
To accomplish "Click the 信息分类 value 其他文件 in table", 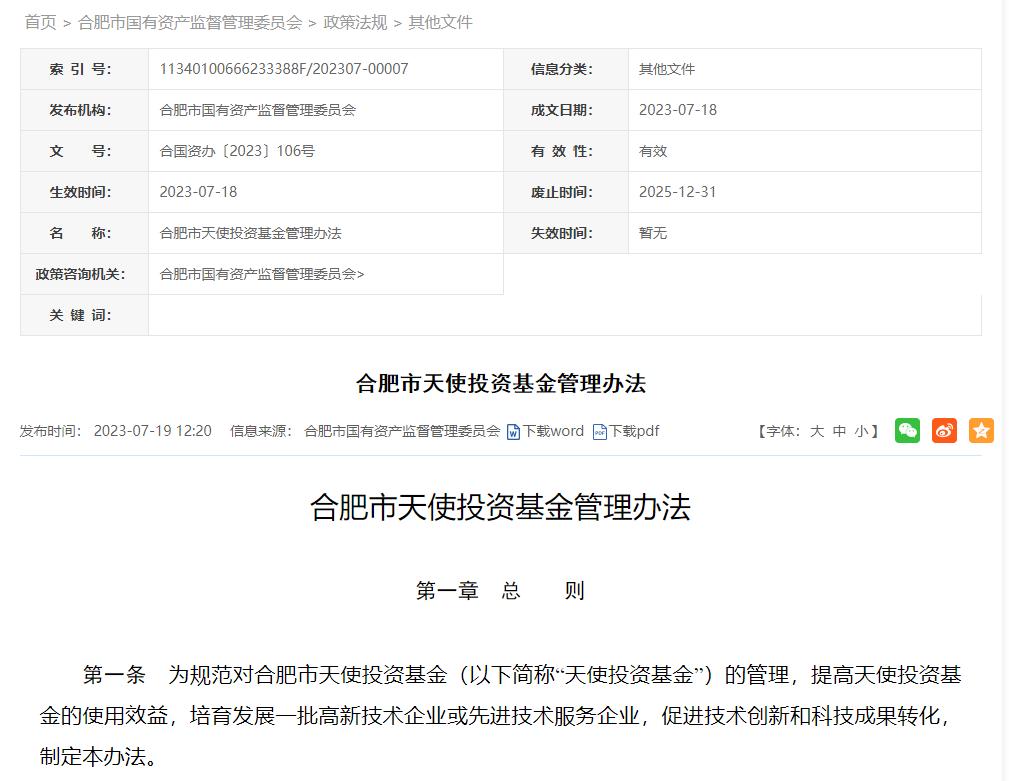I will click(667, 69).
